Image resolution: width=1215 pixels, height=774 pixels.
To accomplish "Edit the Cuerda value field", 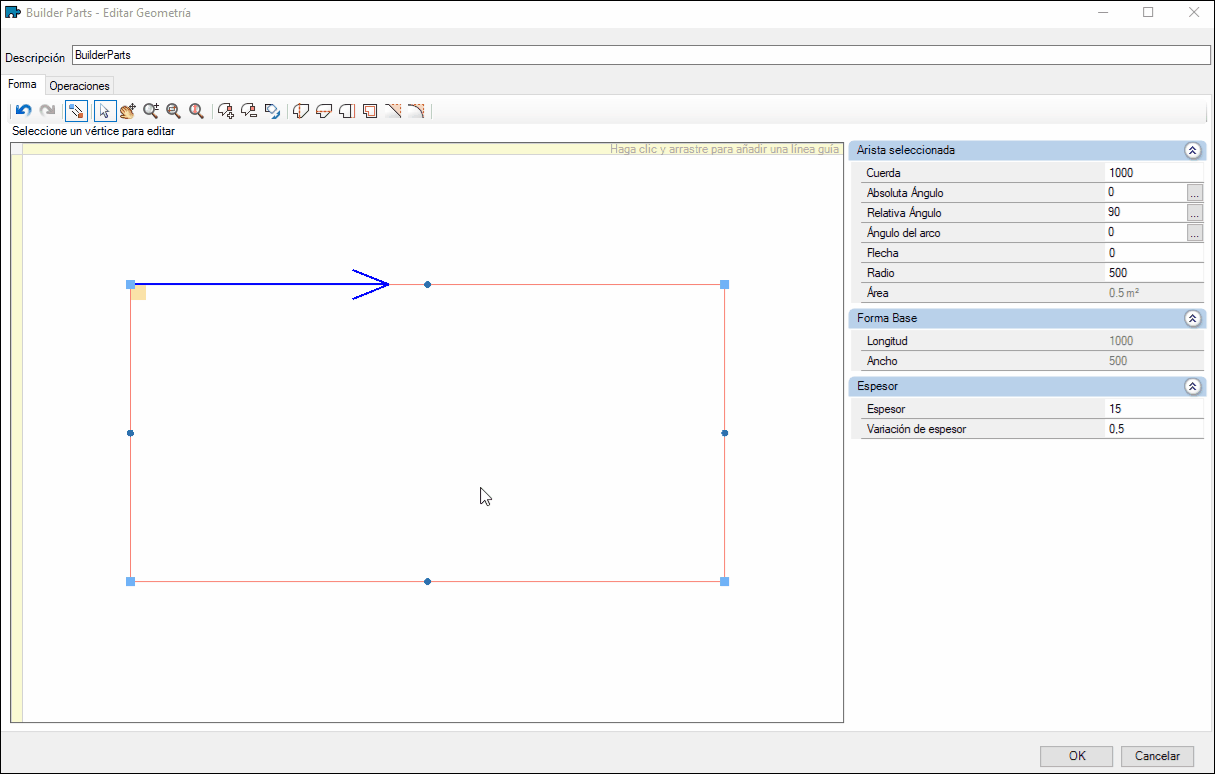I will 1154,173.
